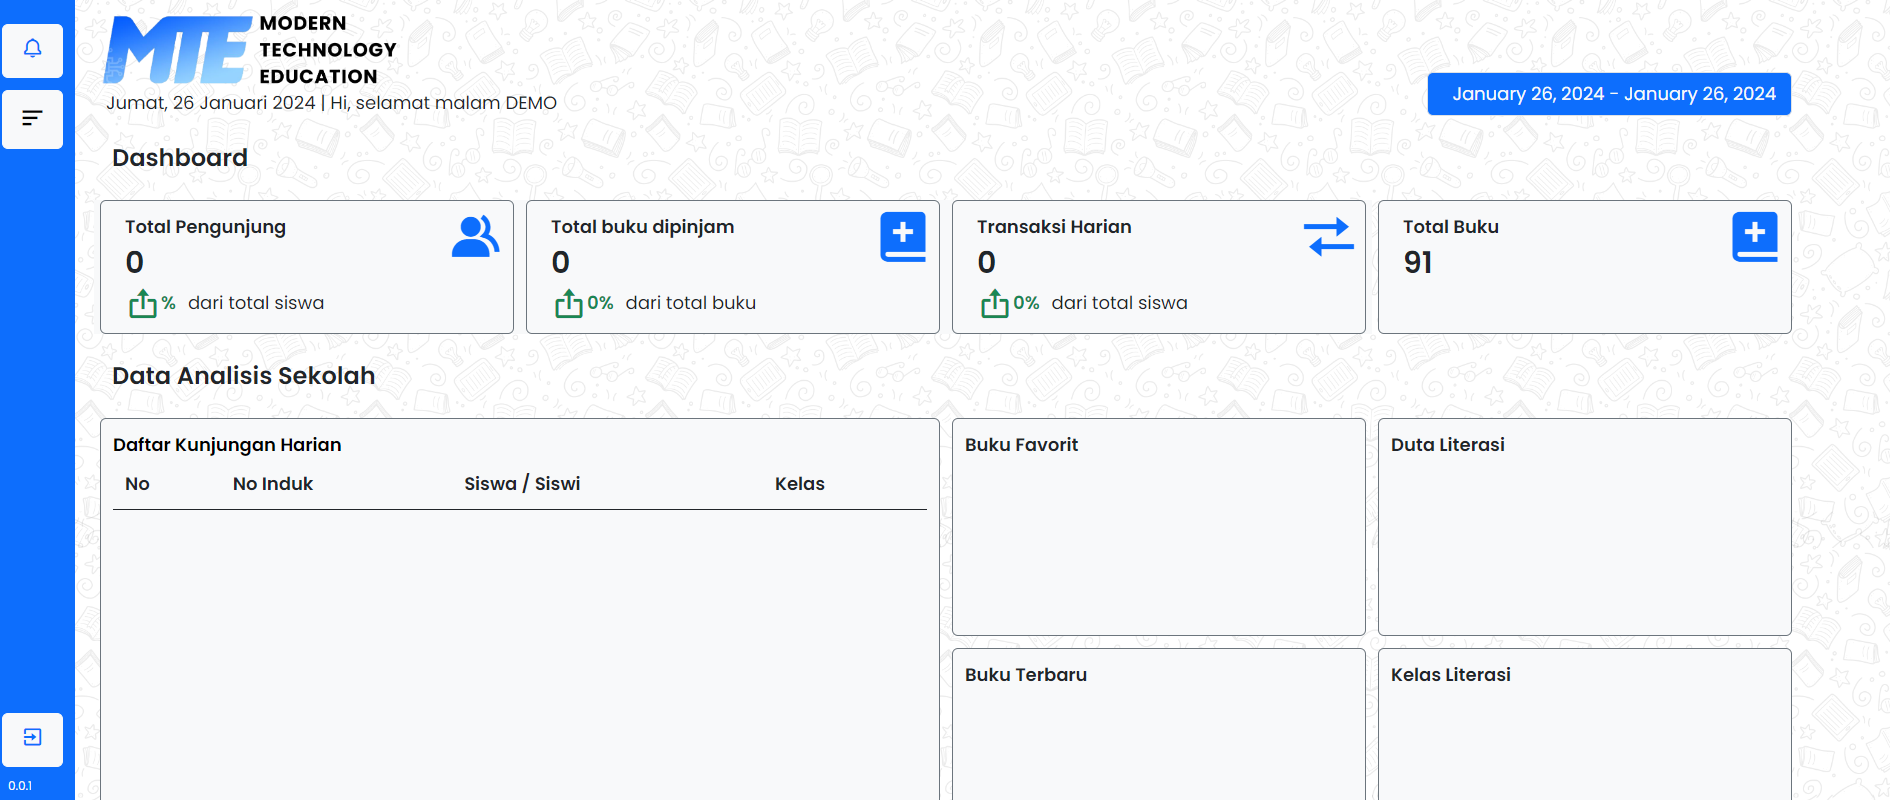Screen dimensions: 1890x800
Task: Click the borrowed books plus icon
Action: point(902,237)
